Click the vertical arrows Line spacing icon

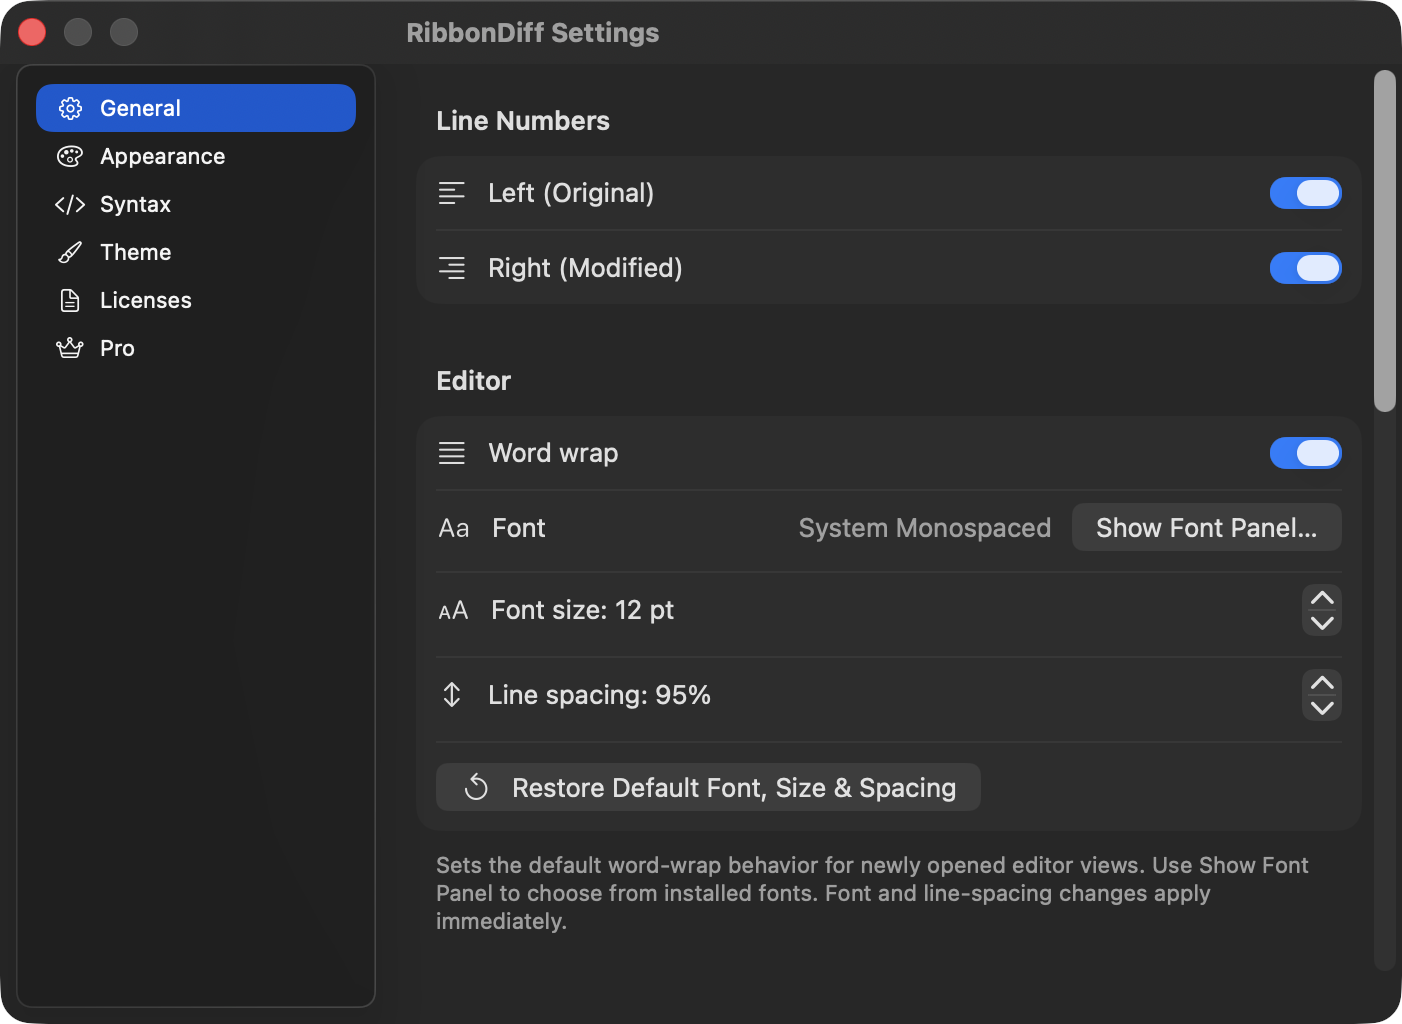pyautogui.click(x=452, y=695)
